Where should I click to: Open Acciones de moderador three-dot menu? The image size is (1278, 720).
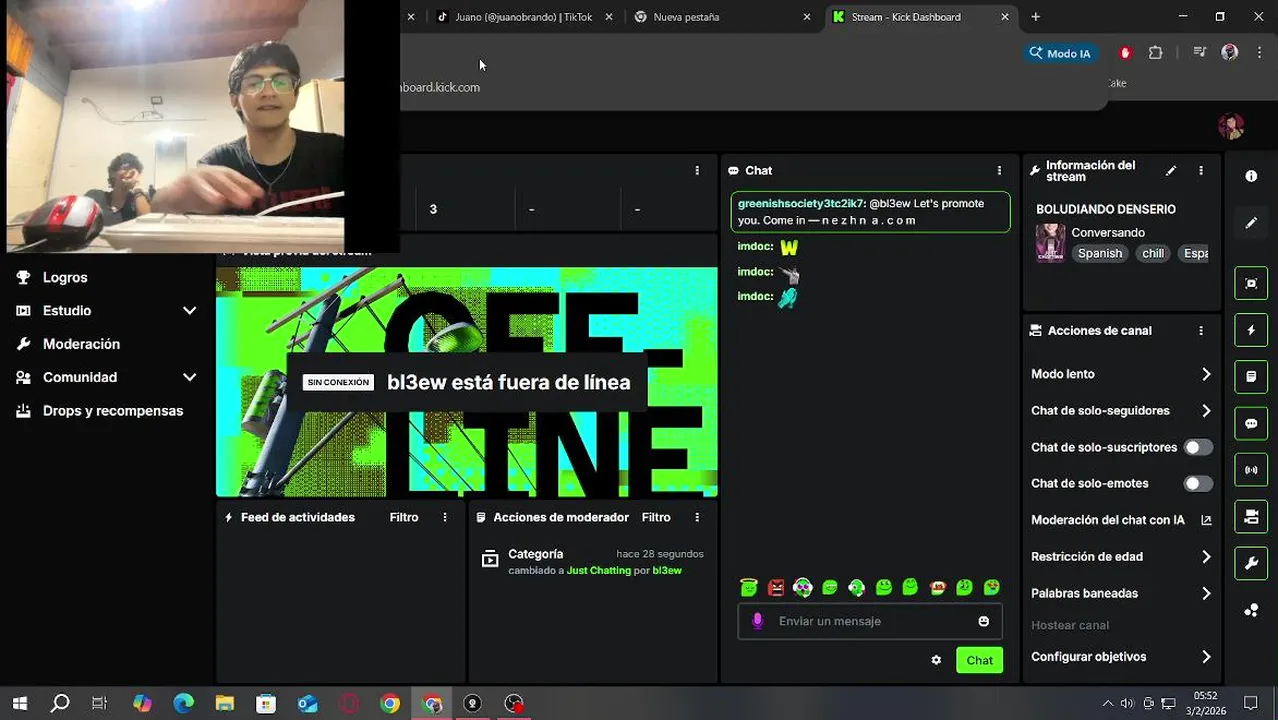click(x=697, y=517)
